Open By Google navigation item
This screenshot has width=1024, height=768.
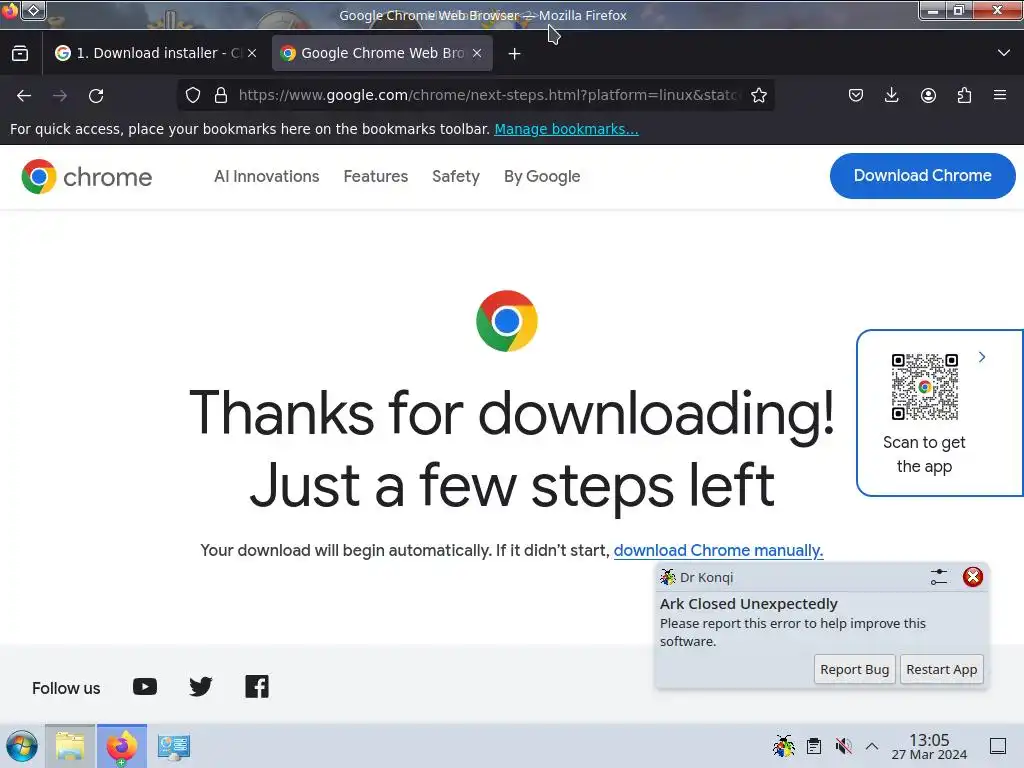tap(542, 177)
